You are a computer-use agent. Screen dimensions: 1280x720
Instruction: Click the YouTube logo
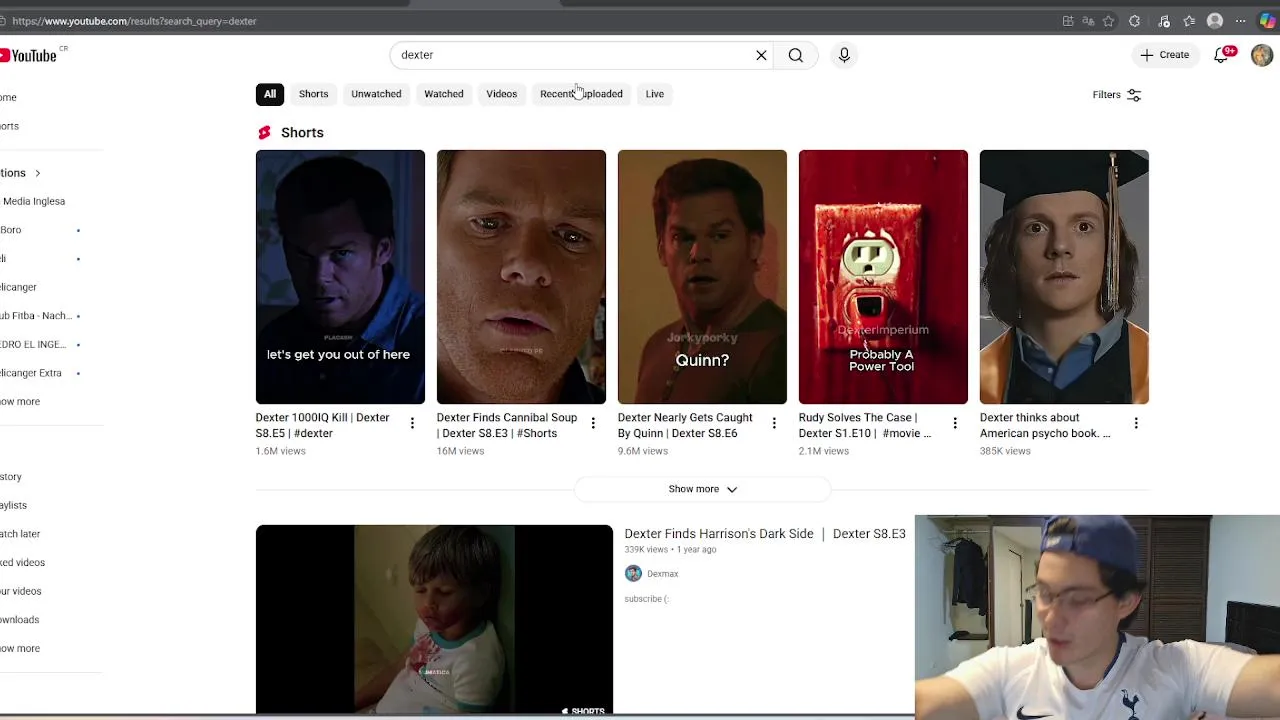click(30, 55)
